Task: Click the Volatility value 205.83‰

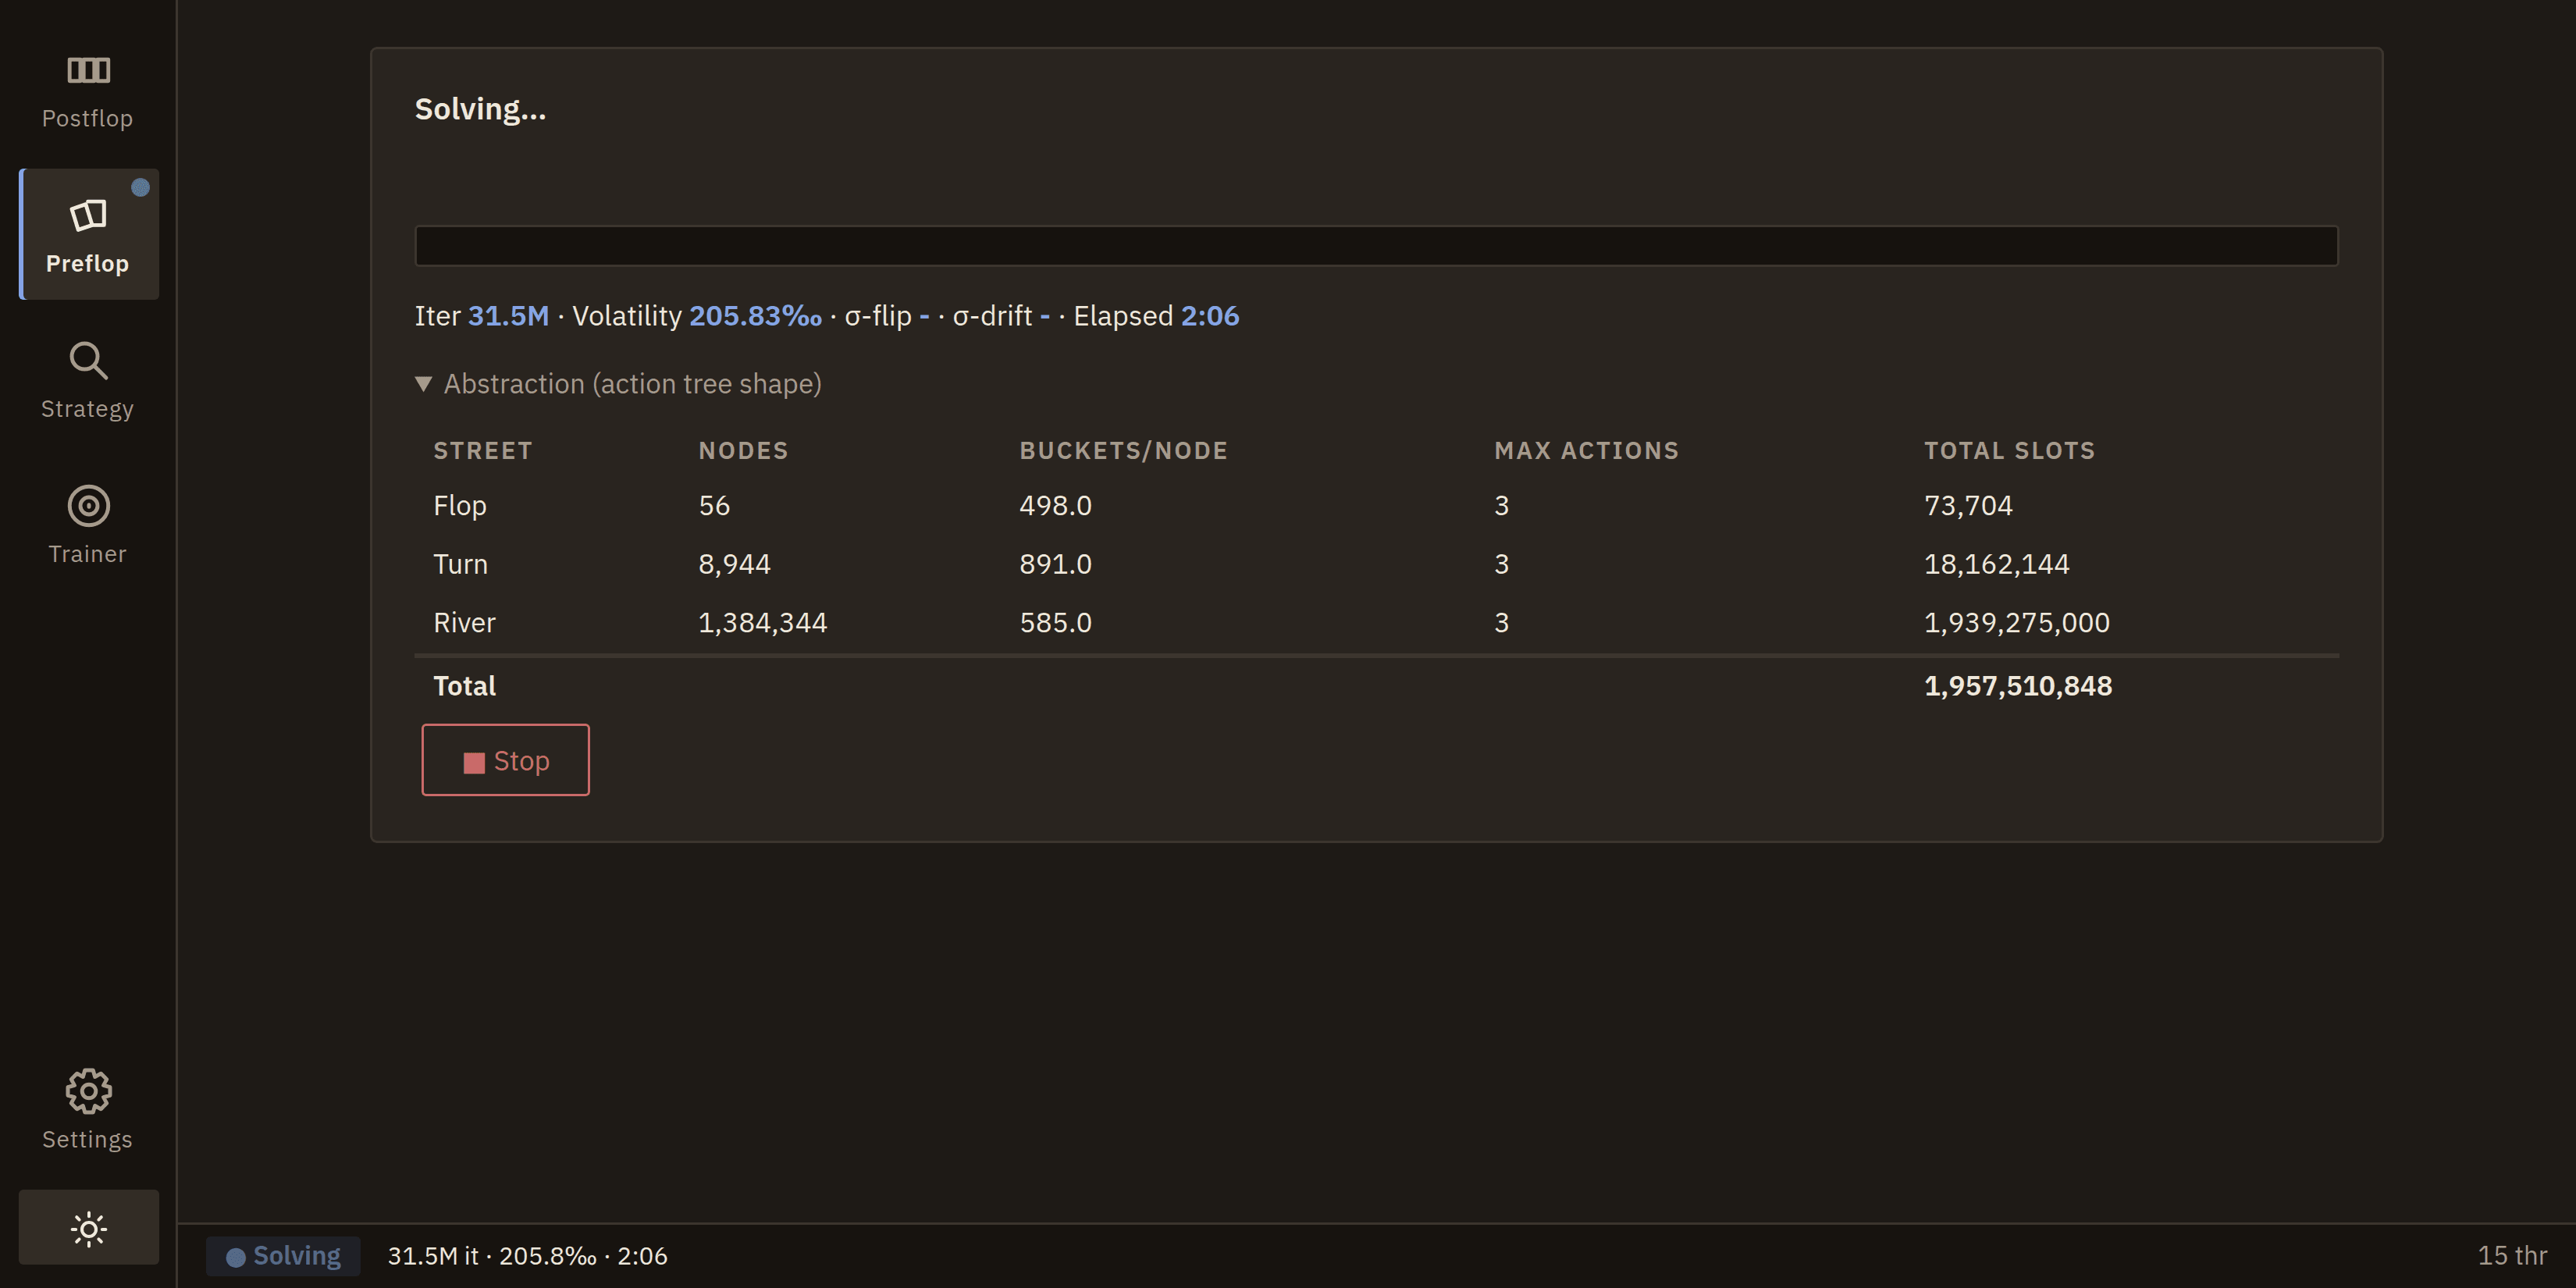Action: 755,316
